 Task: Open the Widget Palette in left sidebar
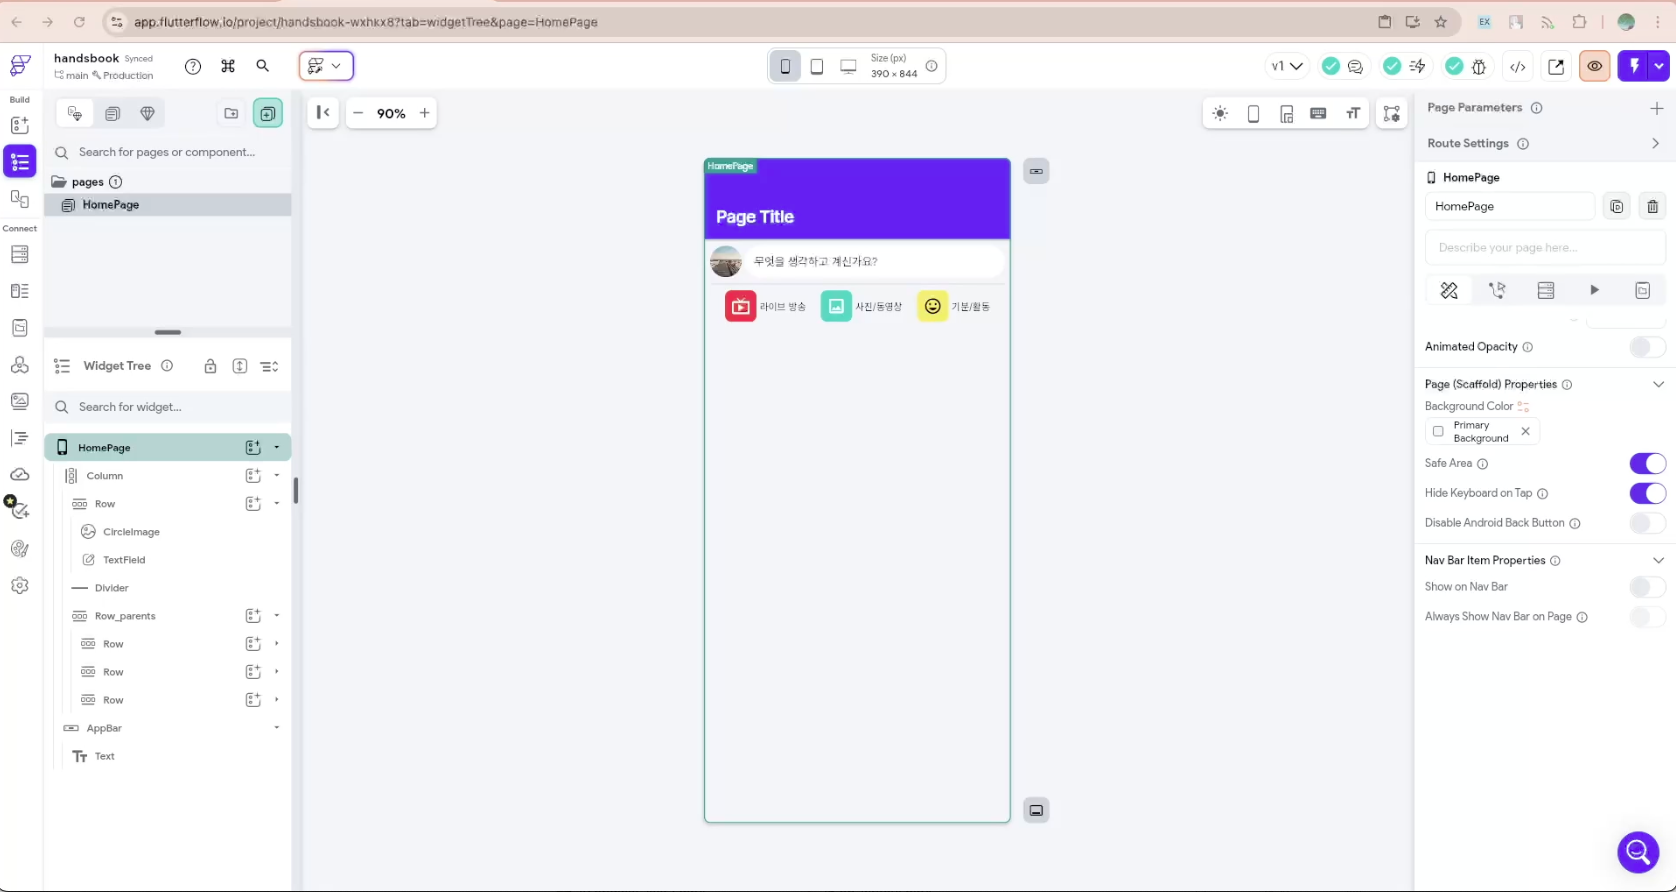[x=19, y=125]
